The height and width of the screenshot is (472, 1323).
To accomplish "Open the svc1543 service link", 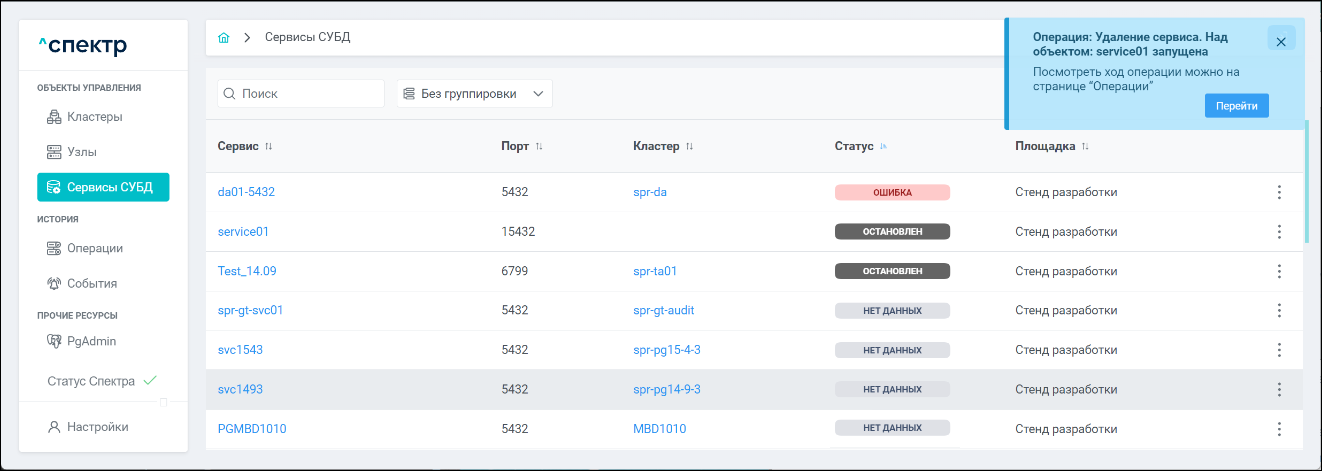I will point(240,350).
